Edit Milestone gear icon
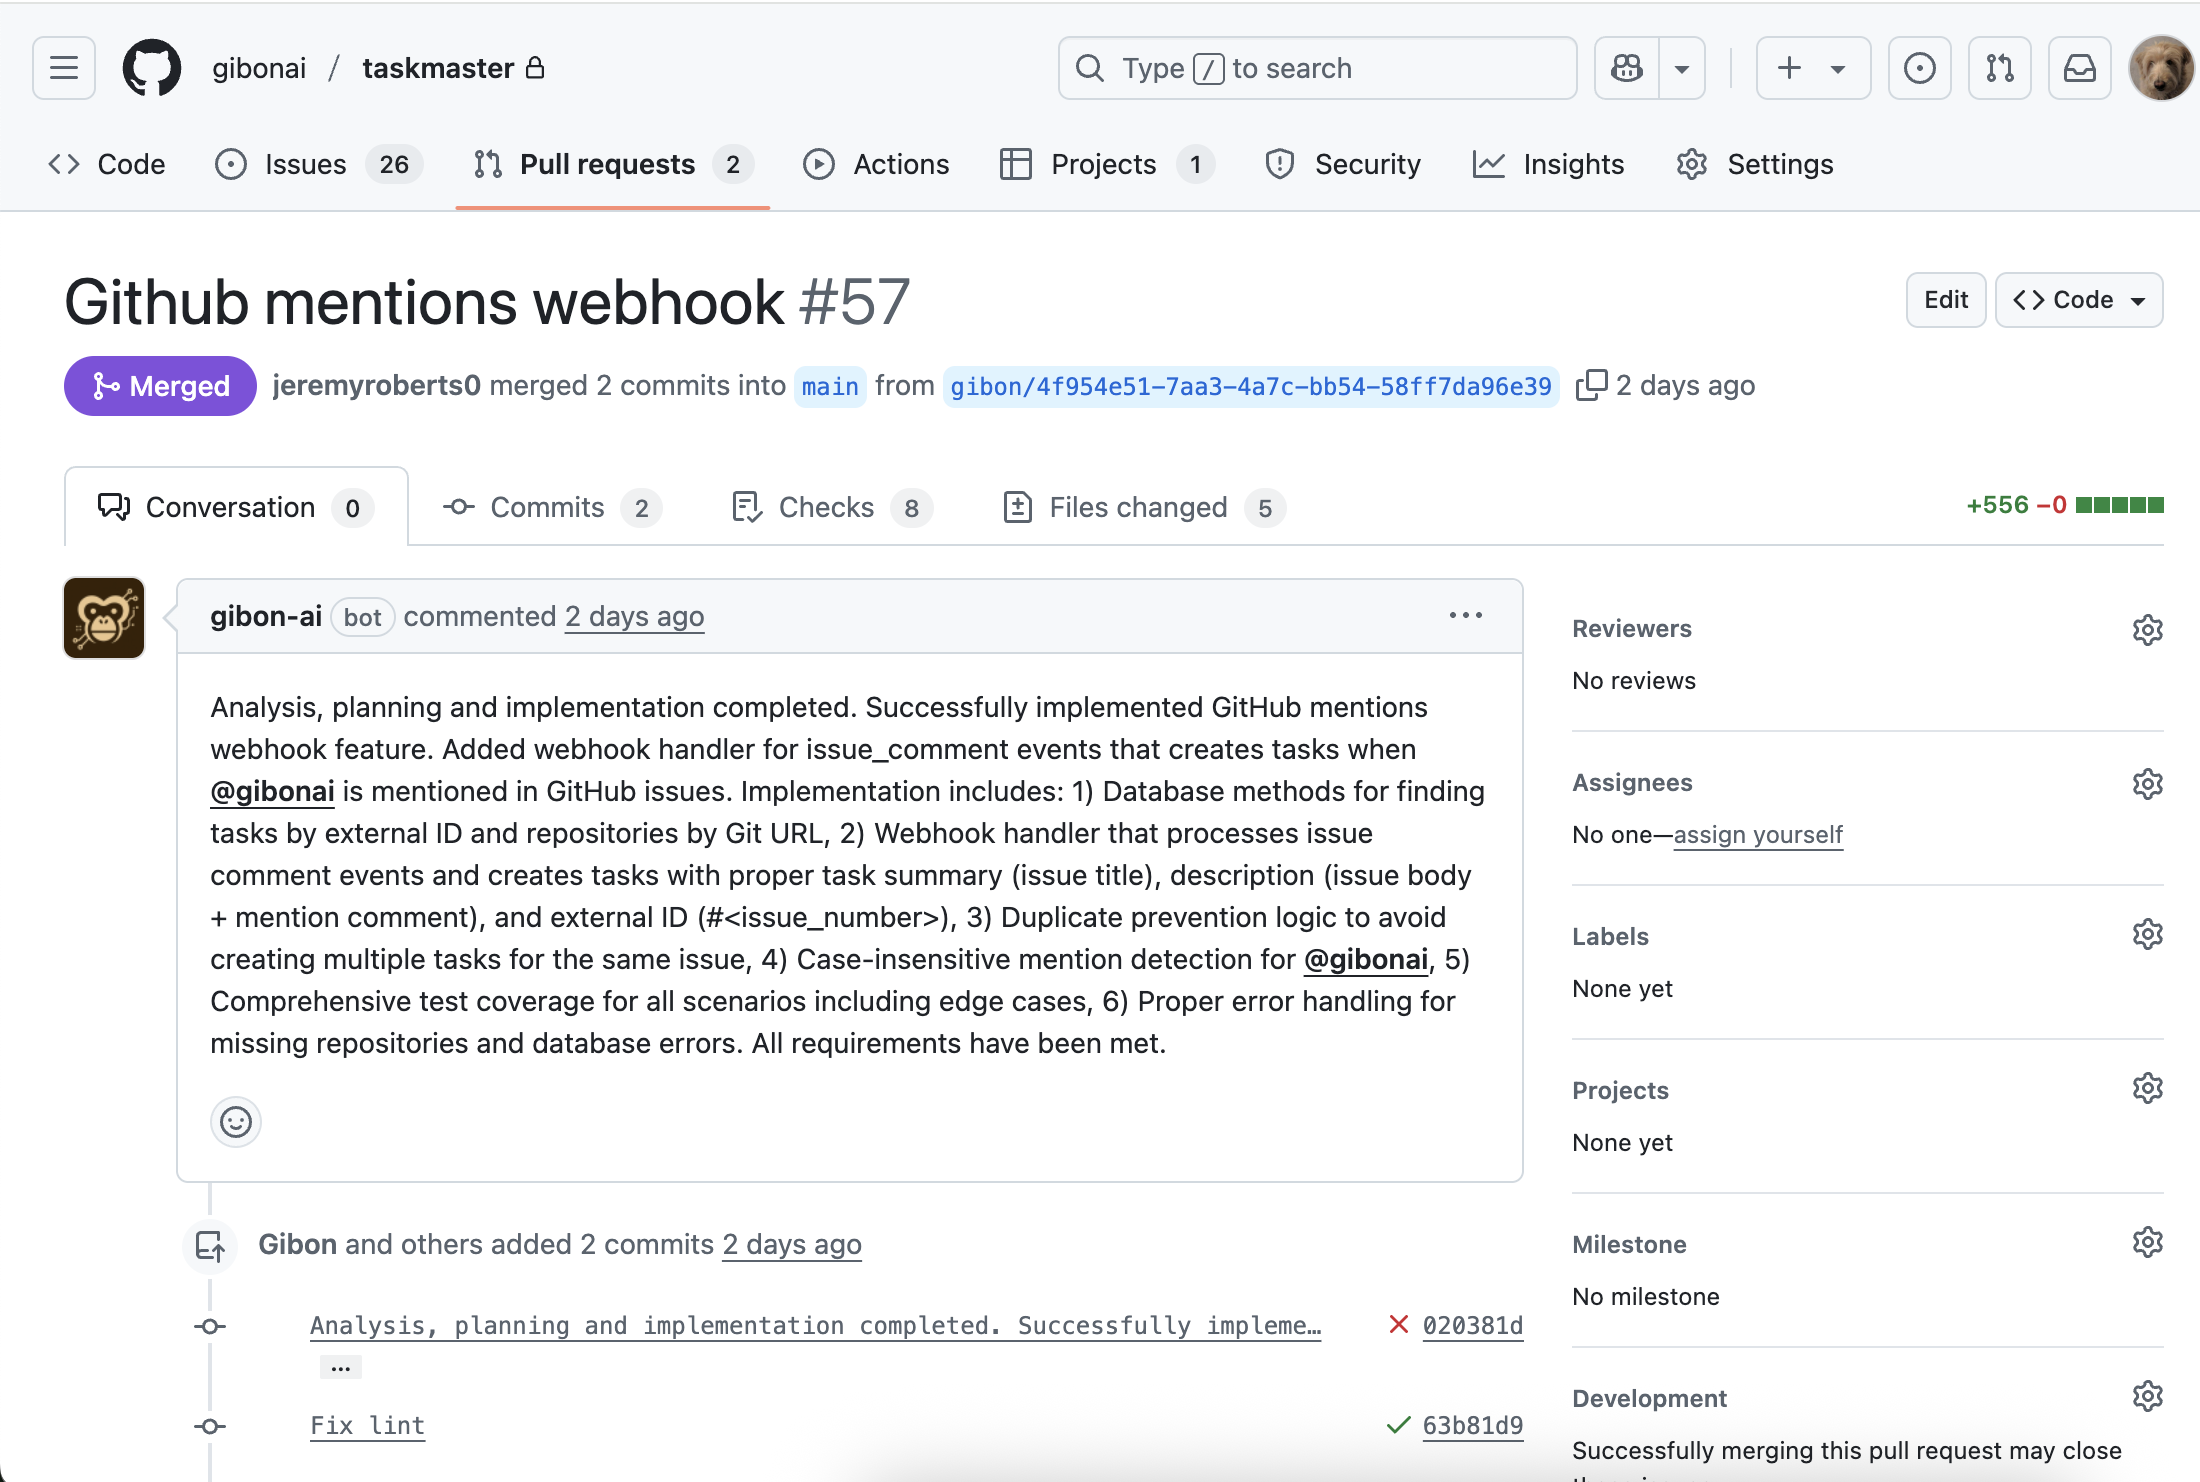The height and width of the screenshot is (1482, 2200). pyautogui.click(x=2147, y=1241)
